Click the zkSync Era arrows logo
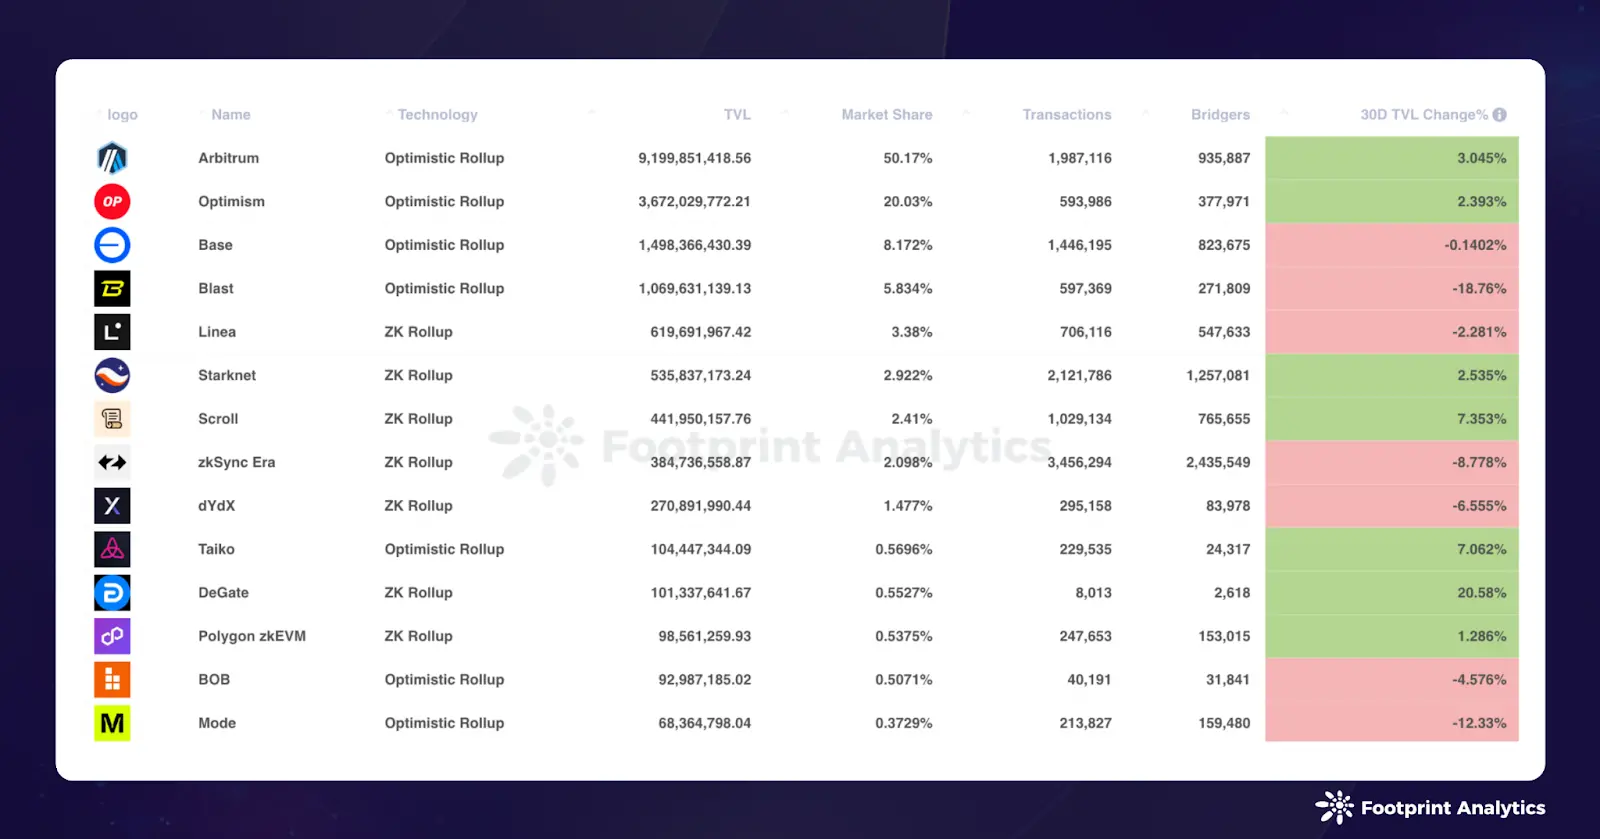The image size is (1600, 839). pyautogui.click(x=112, y=462)
